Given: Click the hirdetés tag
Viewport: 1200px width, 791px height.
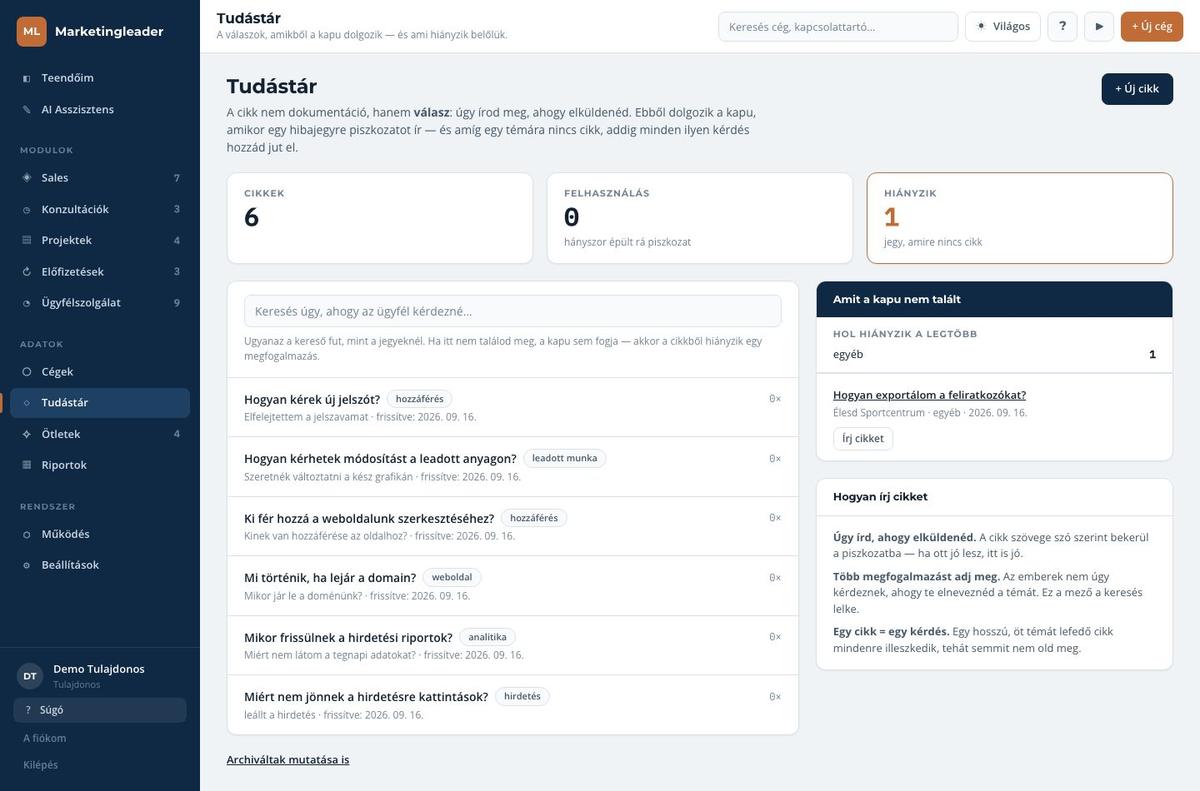Looking at the screenshot, I should [x=522, y=697].
